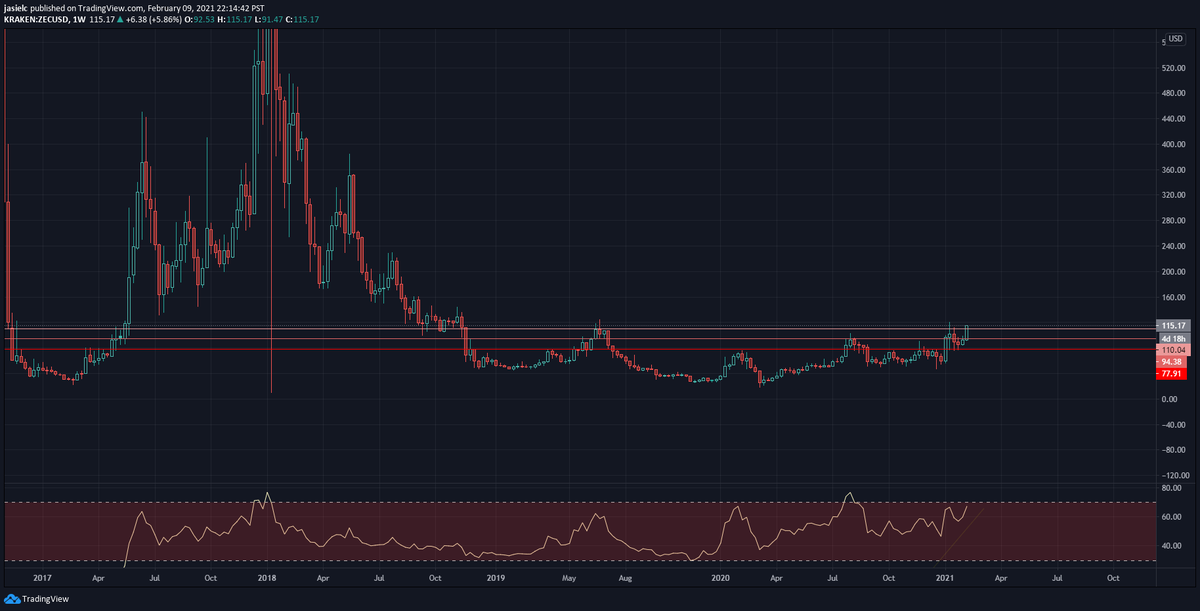
Task: Click the 520.00 price axis tick
Action: coord(1172,68)
